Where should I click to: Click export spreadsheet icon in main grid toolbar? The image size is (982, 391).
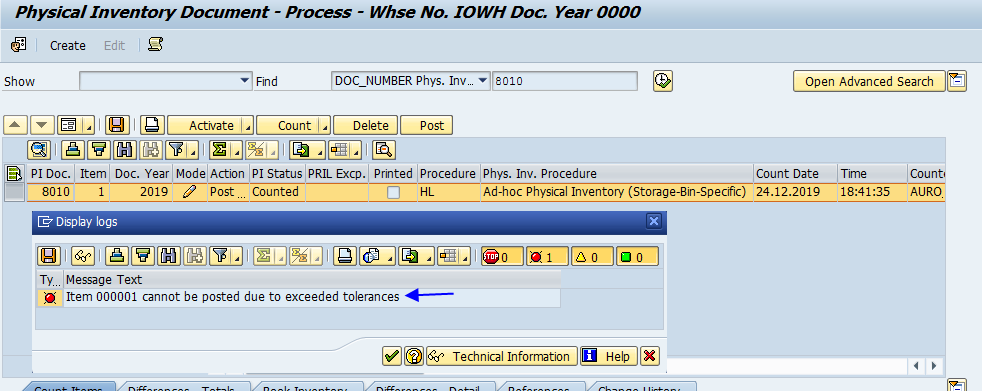pyautogui.click(x=301, y=150)
